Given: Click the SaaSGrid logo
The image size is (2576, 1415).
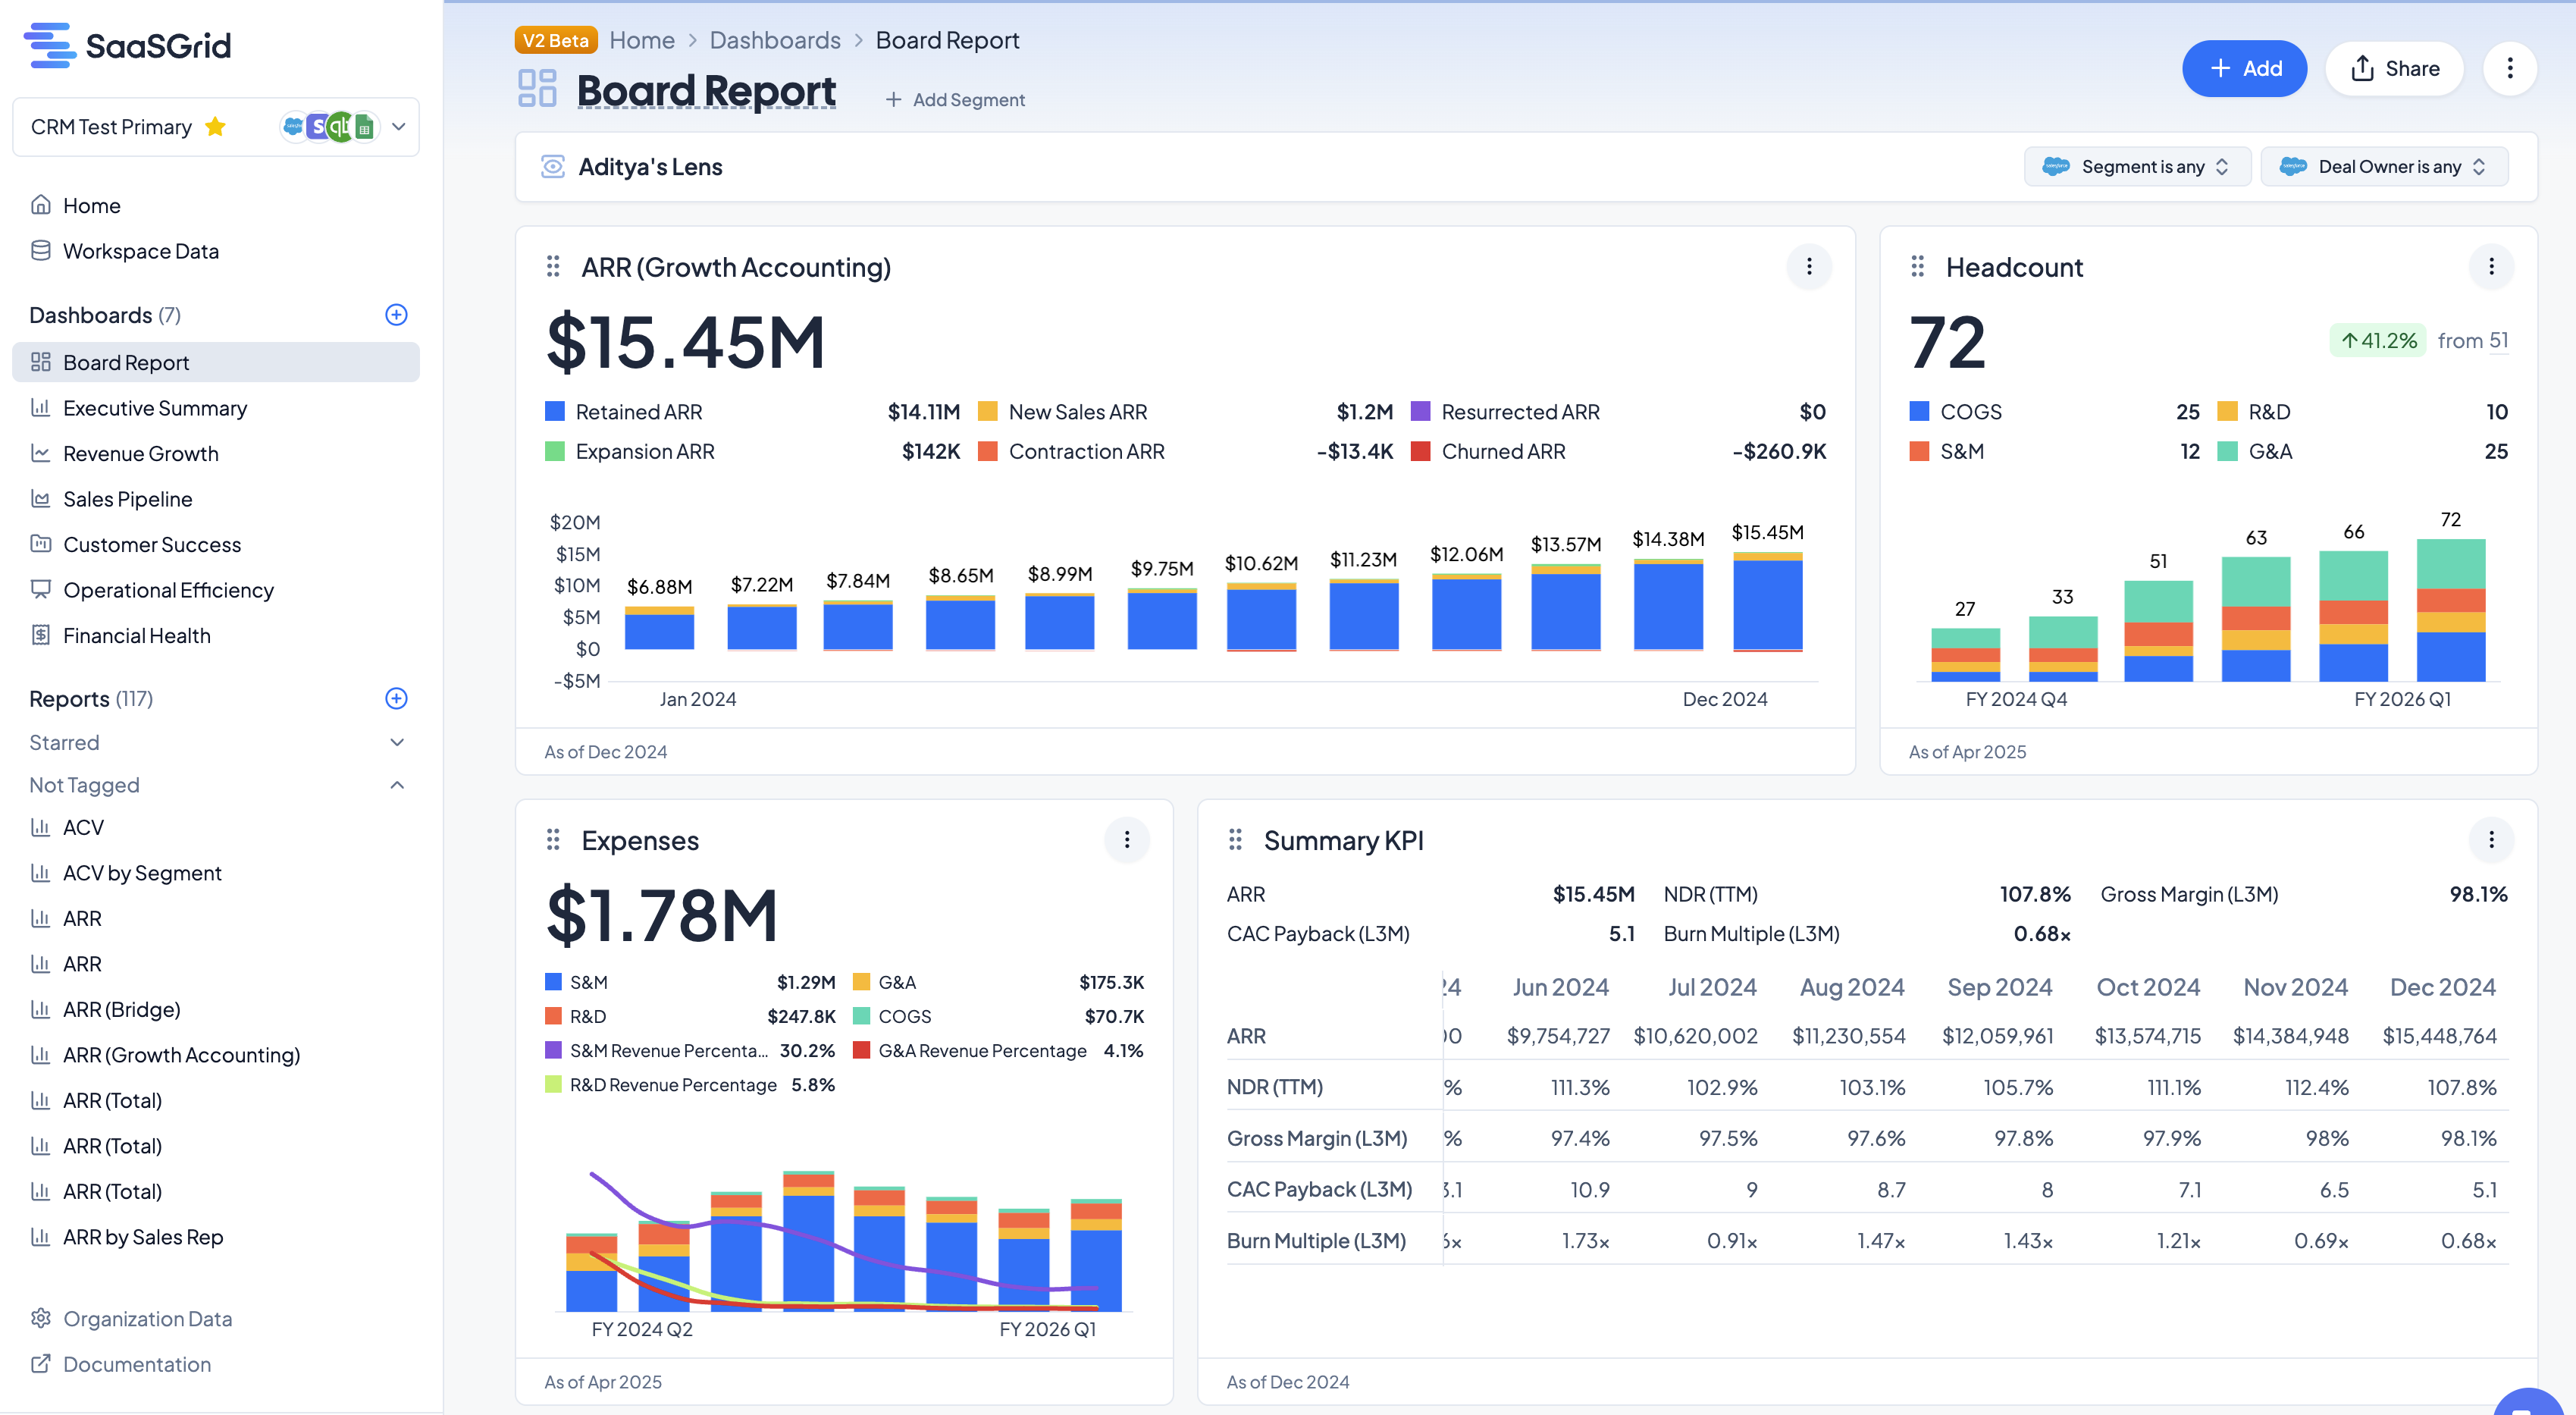Looking at the screenshot, I should click(x=128, y=45).
